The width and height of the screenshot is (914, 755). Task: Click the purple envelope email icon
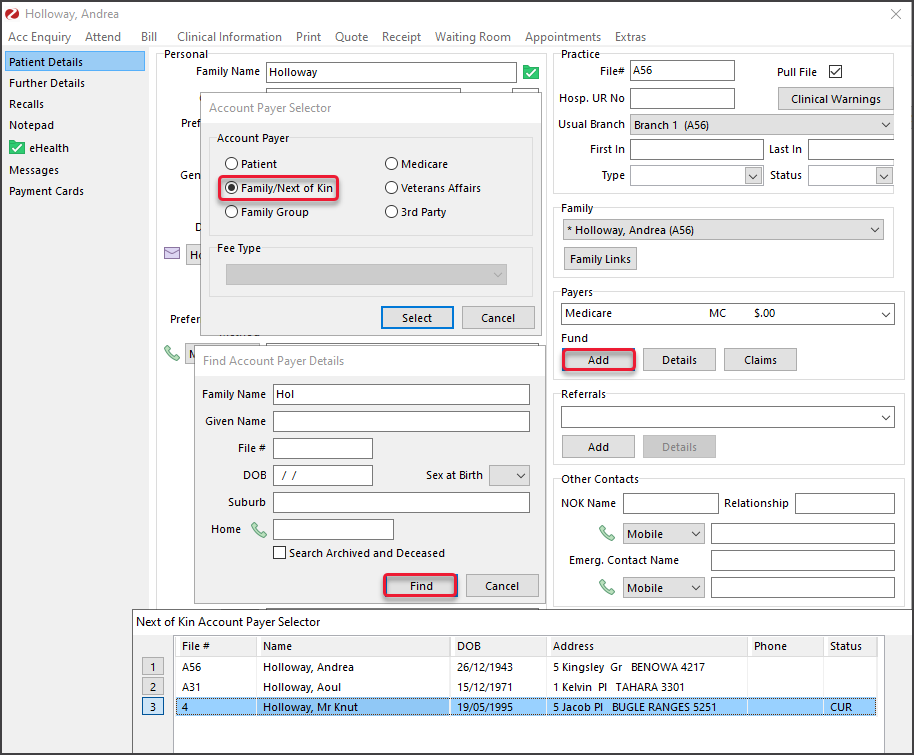pyautogui.click(x=172, y=254)
